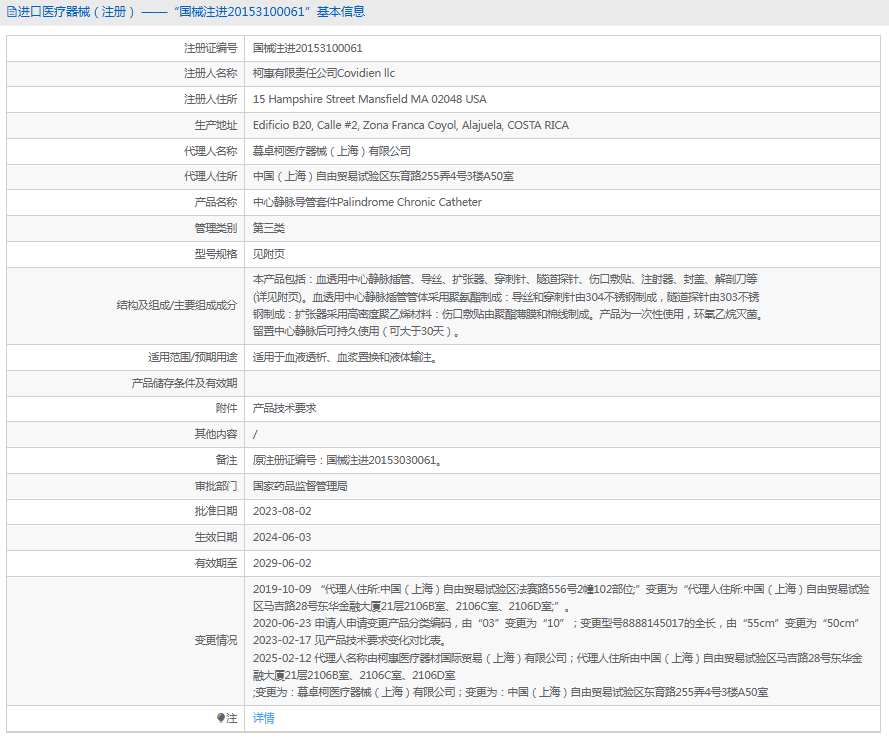Select structure text starting 本产品包括
The image size is (889, 741).
509,306
